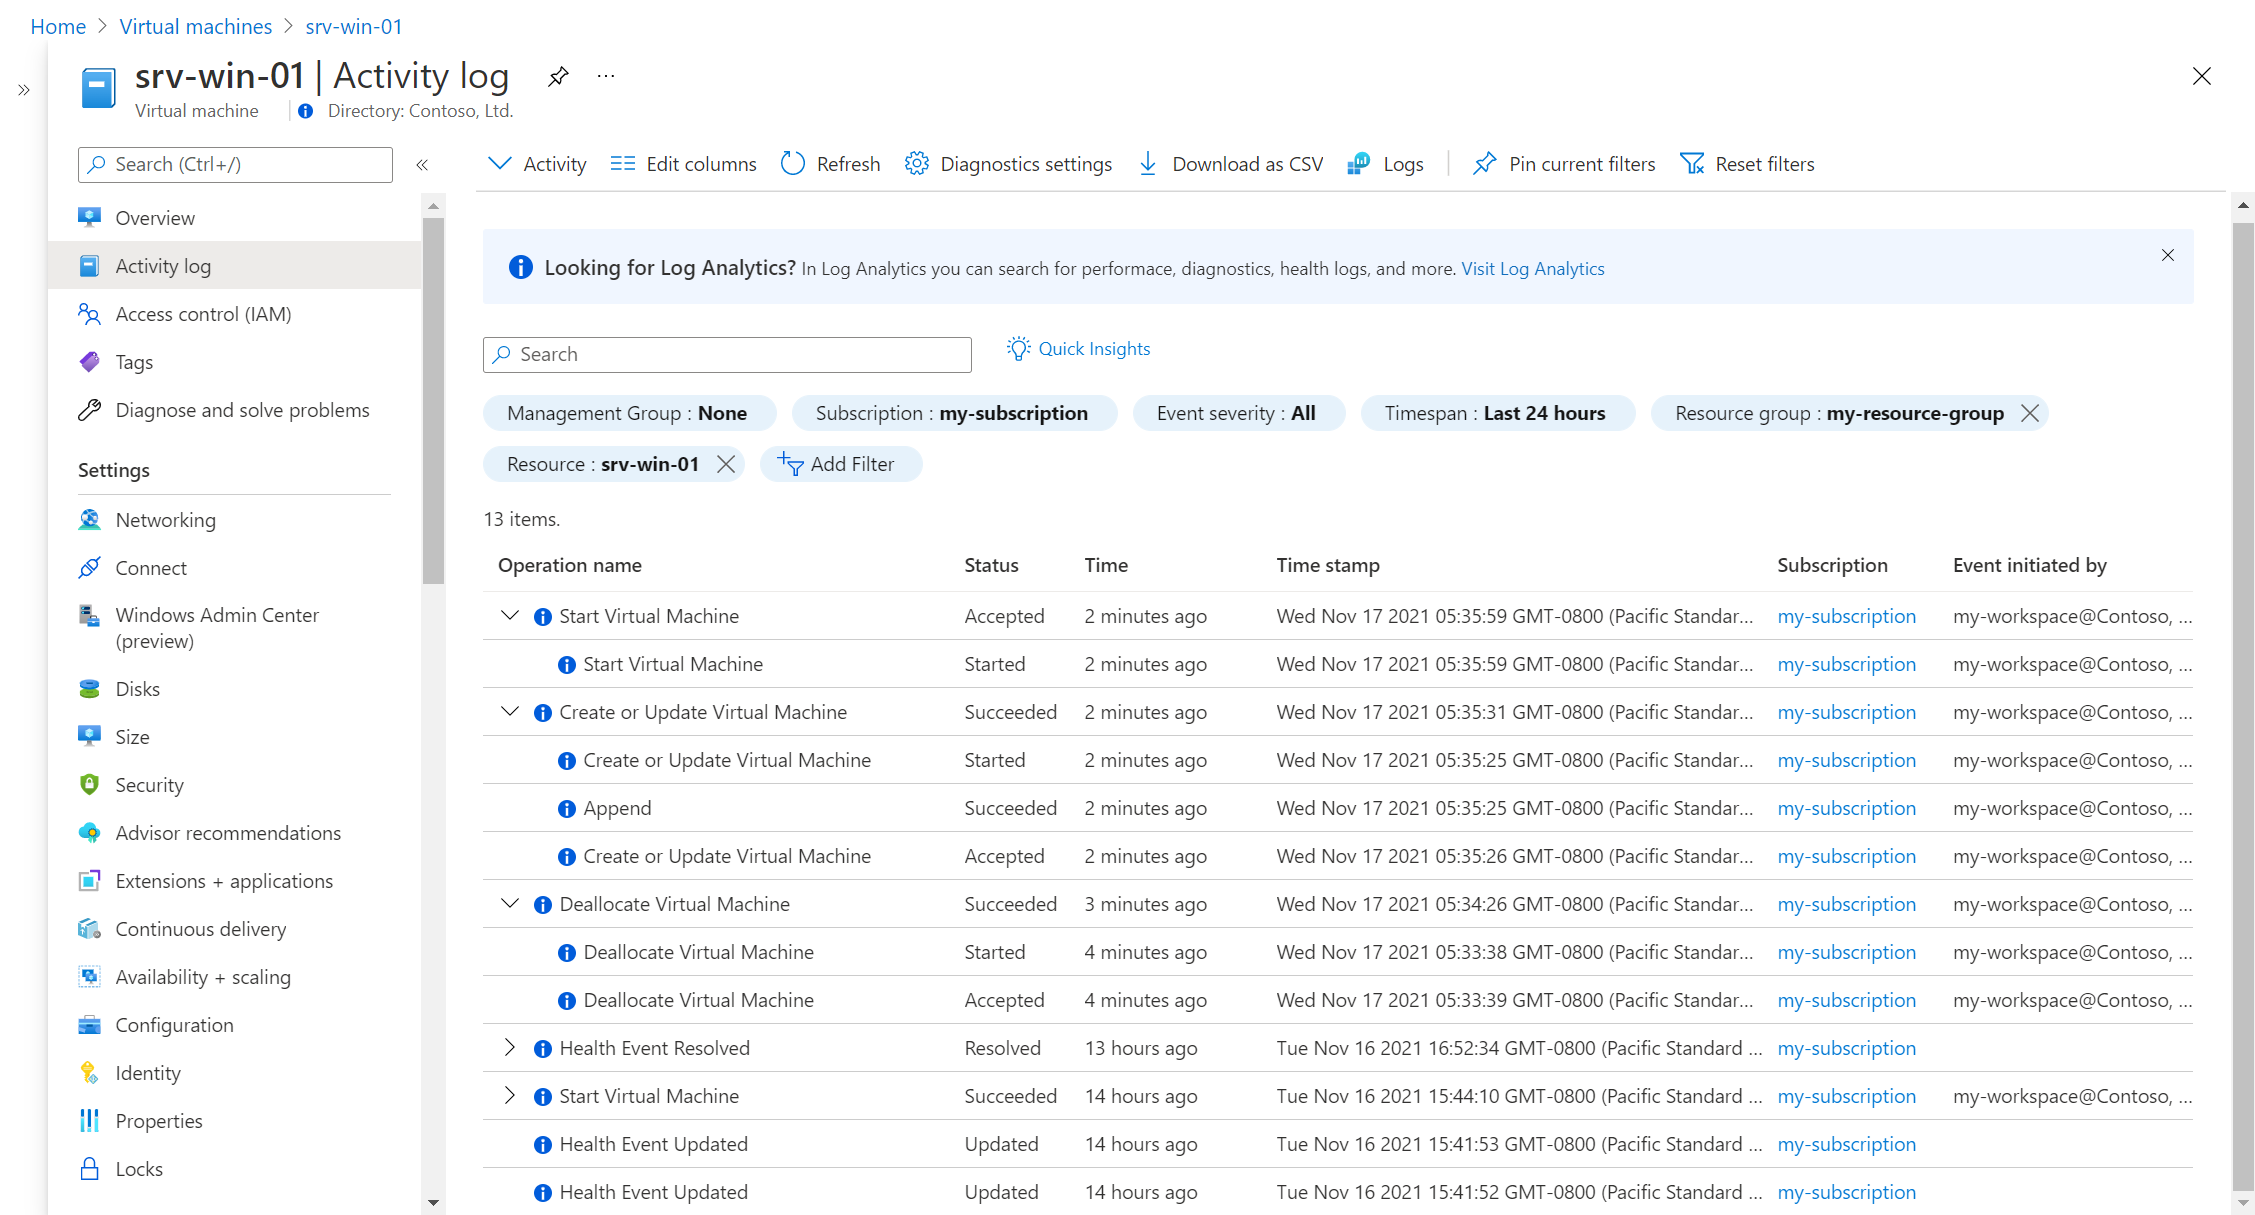Viewport: 2255px width, 1215px height.
Task: Sort by Time stamp column header
Action: pos(1328,565)
